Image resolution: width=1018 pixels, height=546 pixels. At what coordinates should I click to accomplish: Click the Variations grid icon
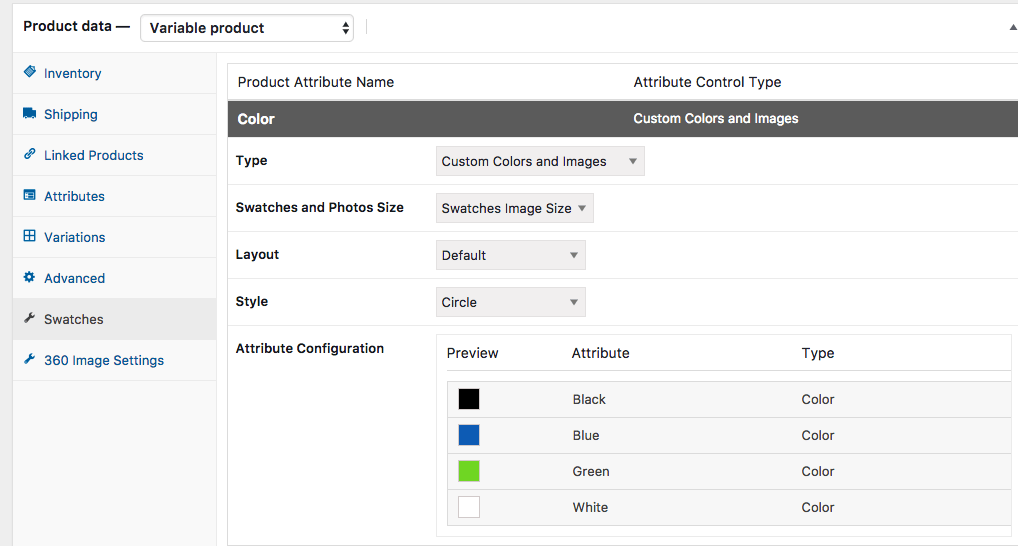point(30,237)
